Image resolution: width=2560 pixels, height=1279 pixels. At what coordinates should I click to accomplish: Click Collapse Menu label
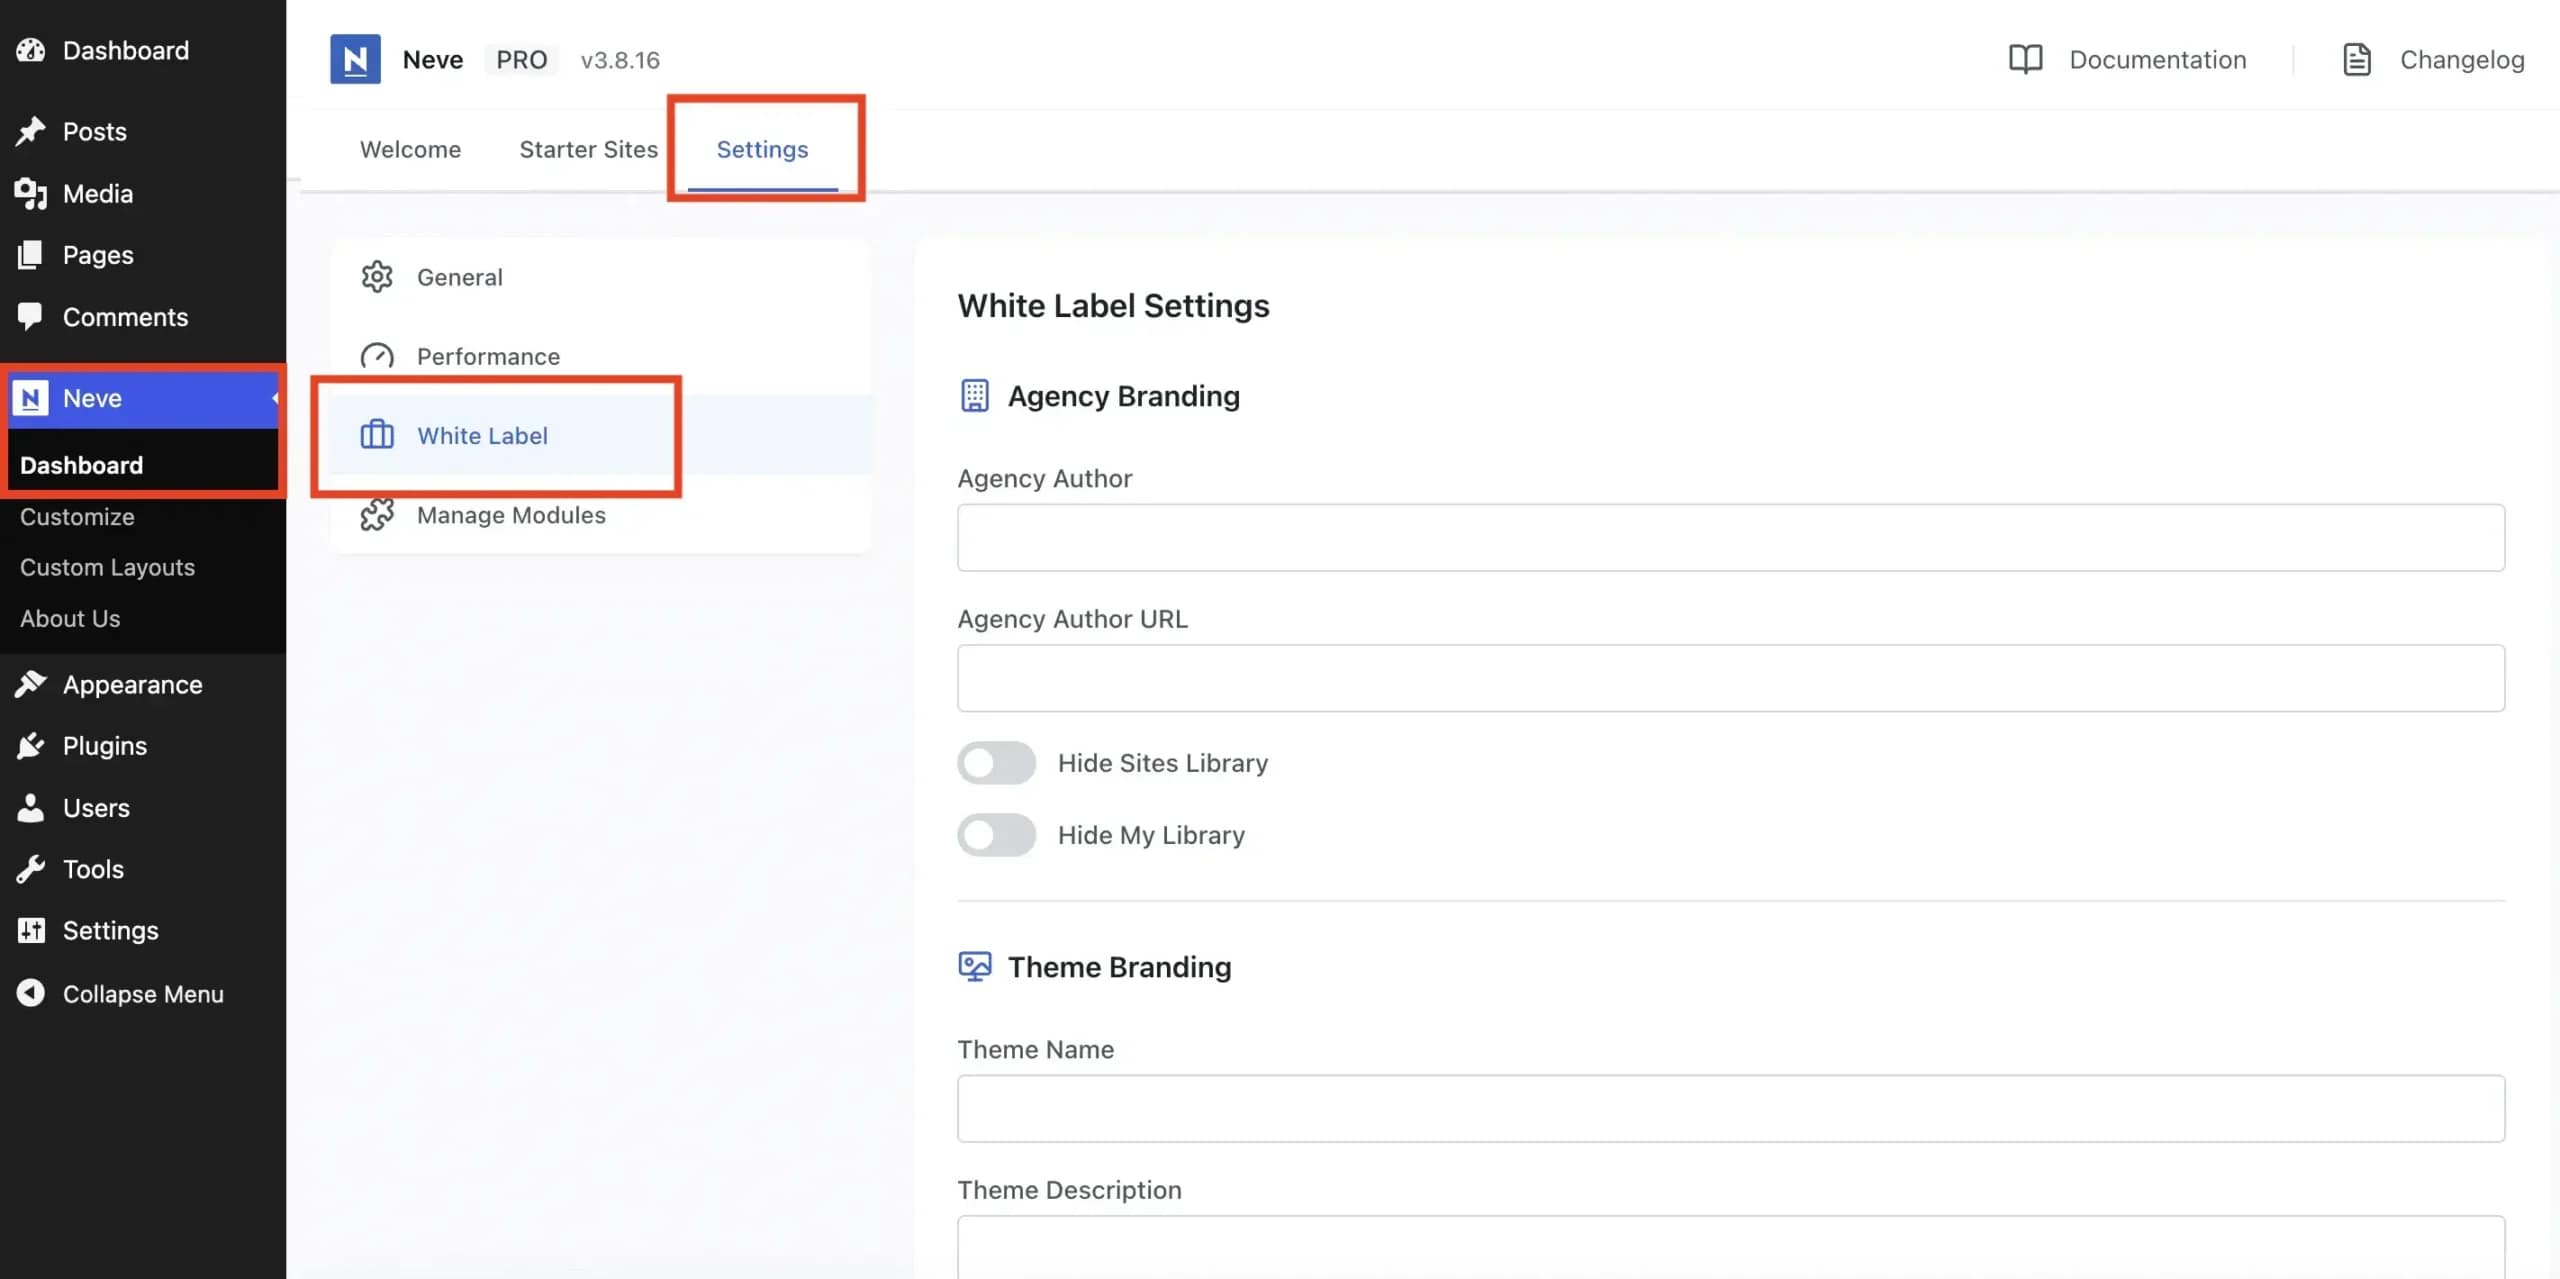(143, 994)
